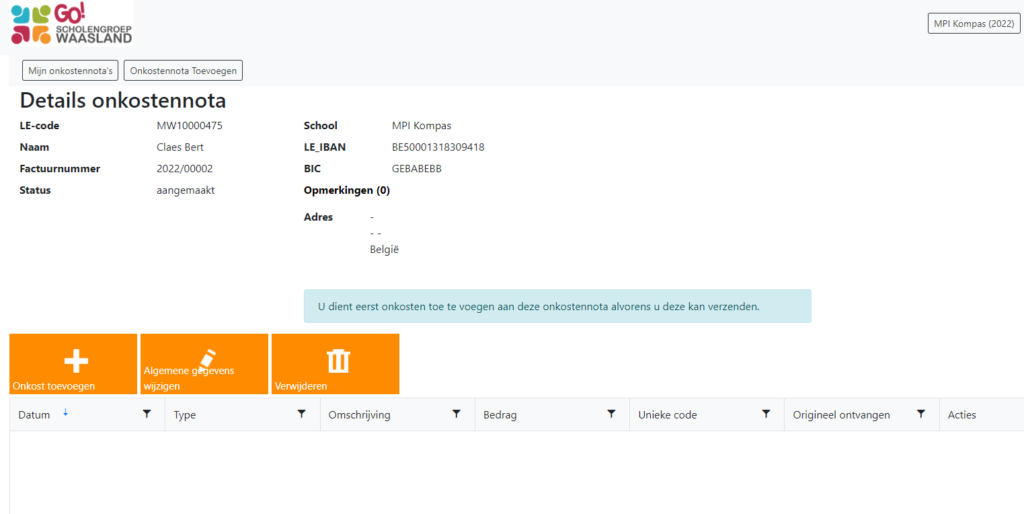Viewport: 1024px width, 514px height.
Task: Click the trash can Verwijderen icon
Action: pos(338,361)
